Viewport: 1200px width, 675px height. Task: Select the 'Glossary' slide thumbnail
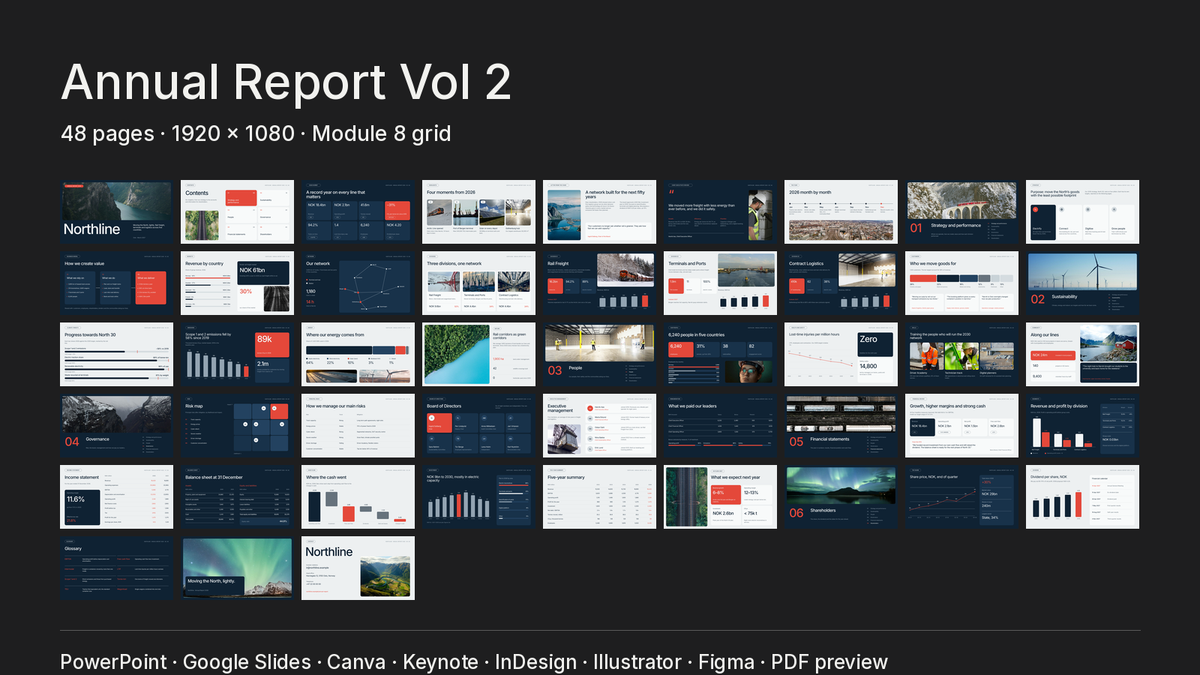coord(116,568)
